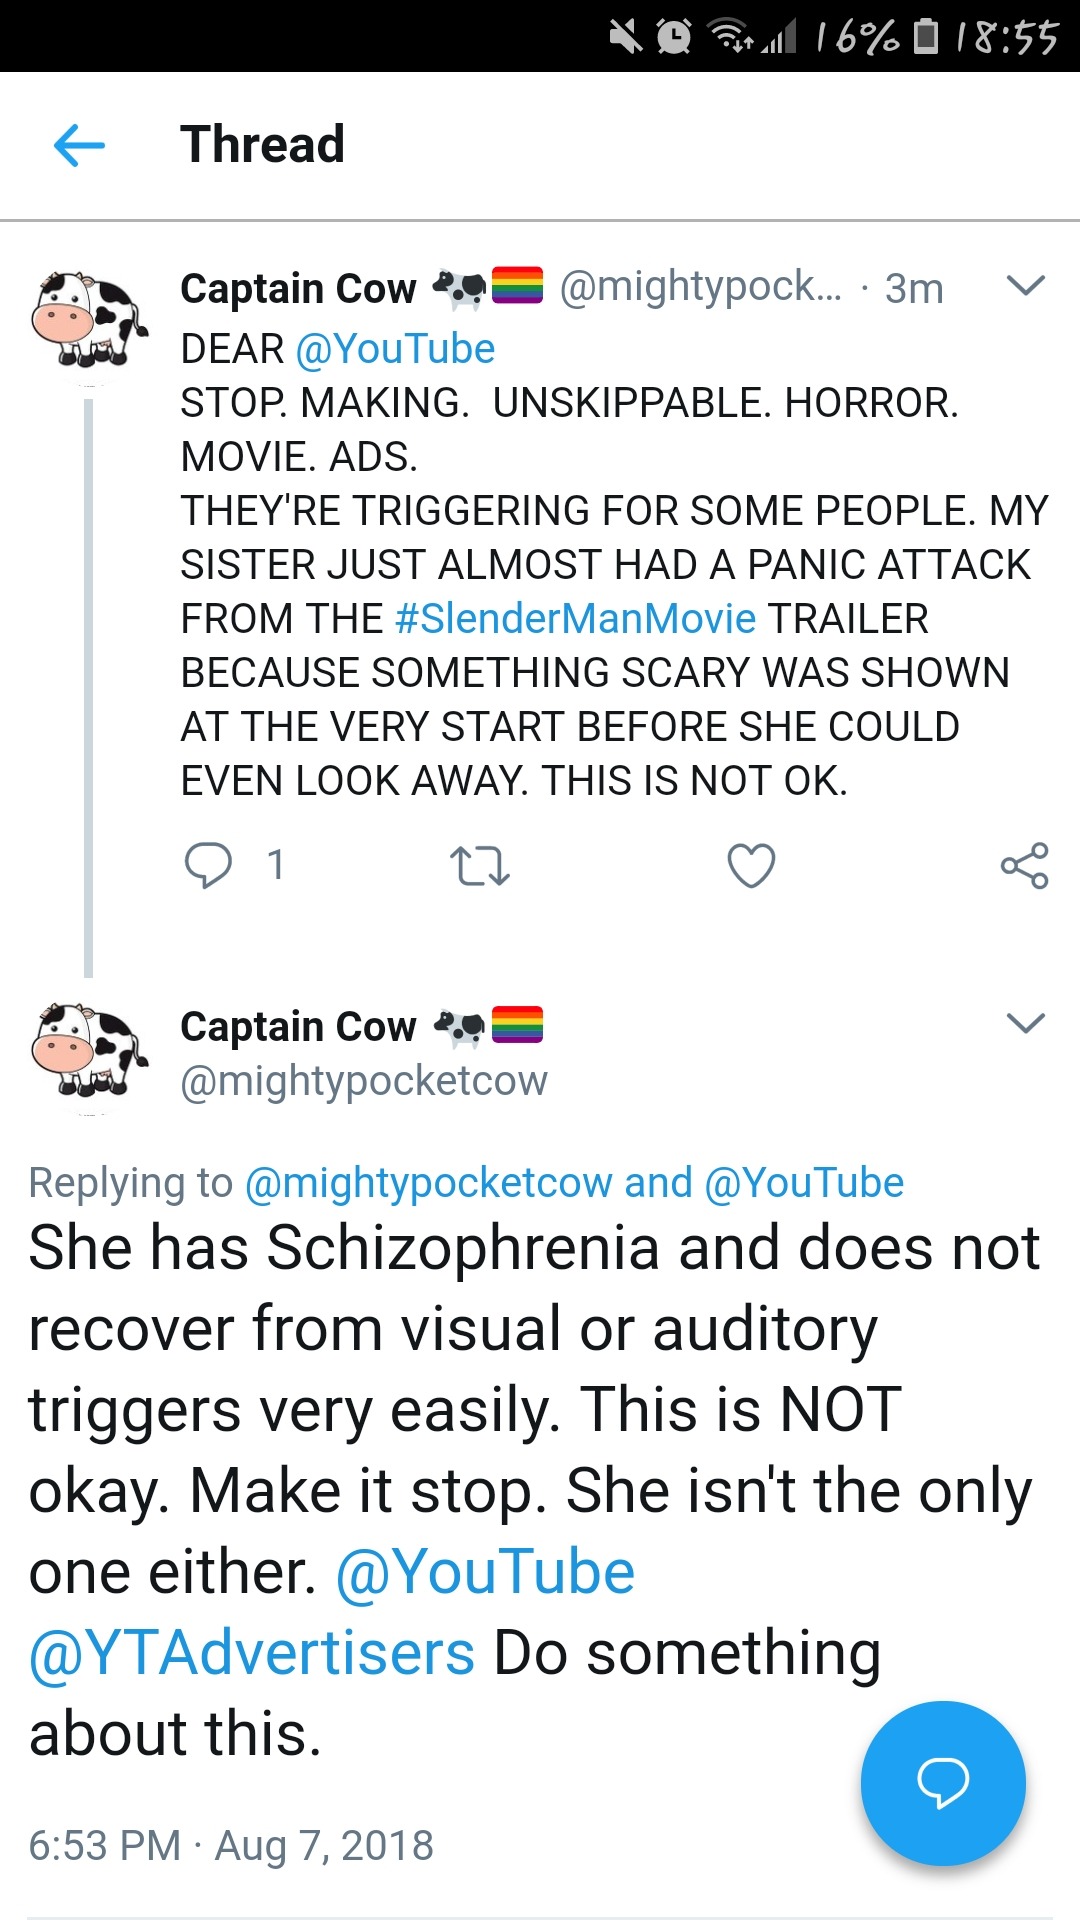Tap the reply bubble on first tweet
1080x1920 pixels.
click(x=208, y=865)
